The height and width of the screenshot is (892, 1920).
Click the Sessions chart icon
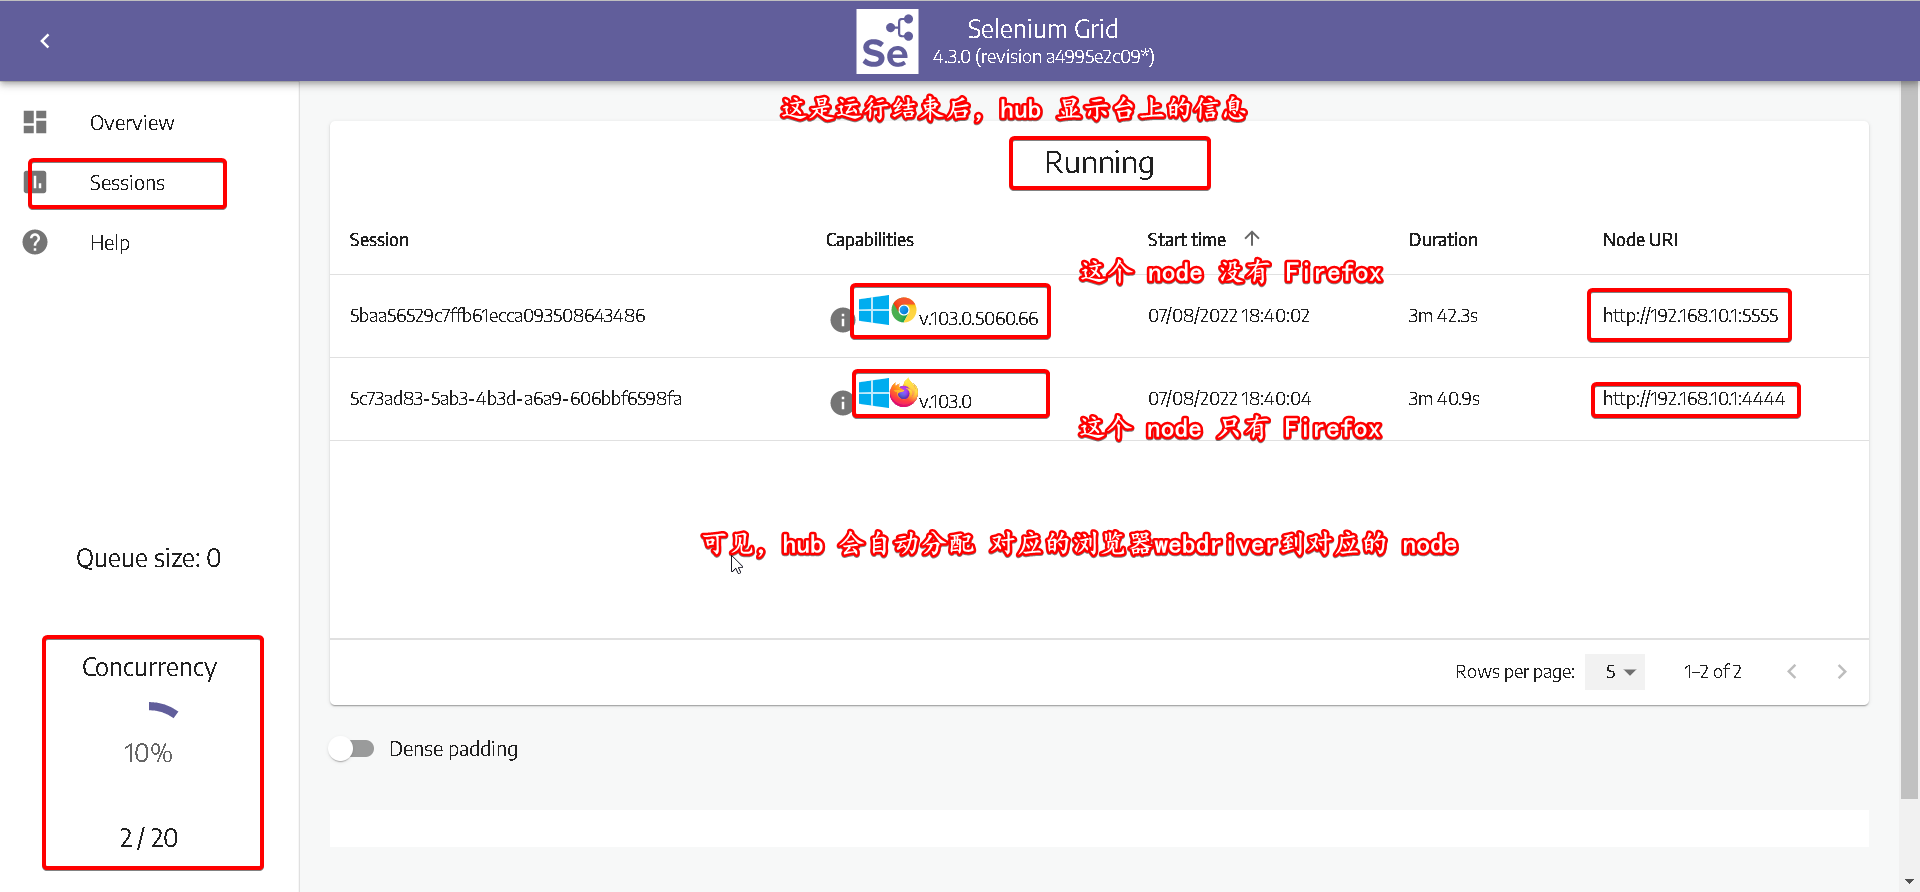[x=35, y=182]
